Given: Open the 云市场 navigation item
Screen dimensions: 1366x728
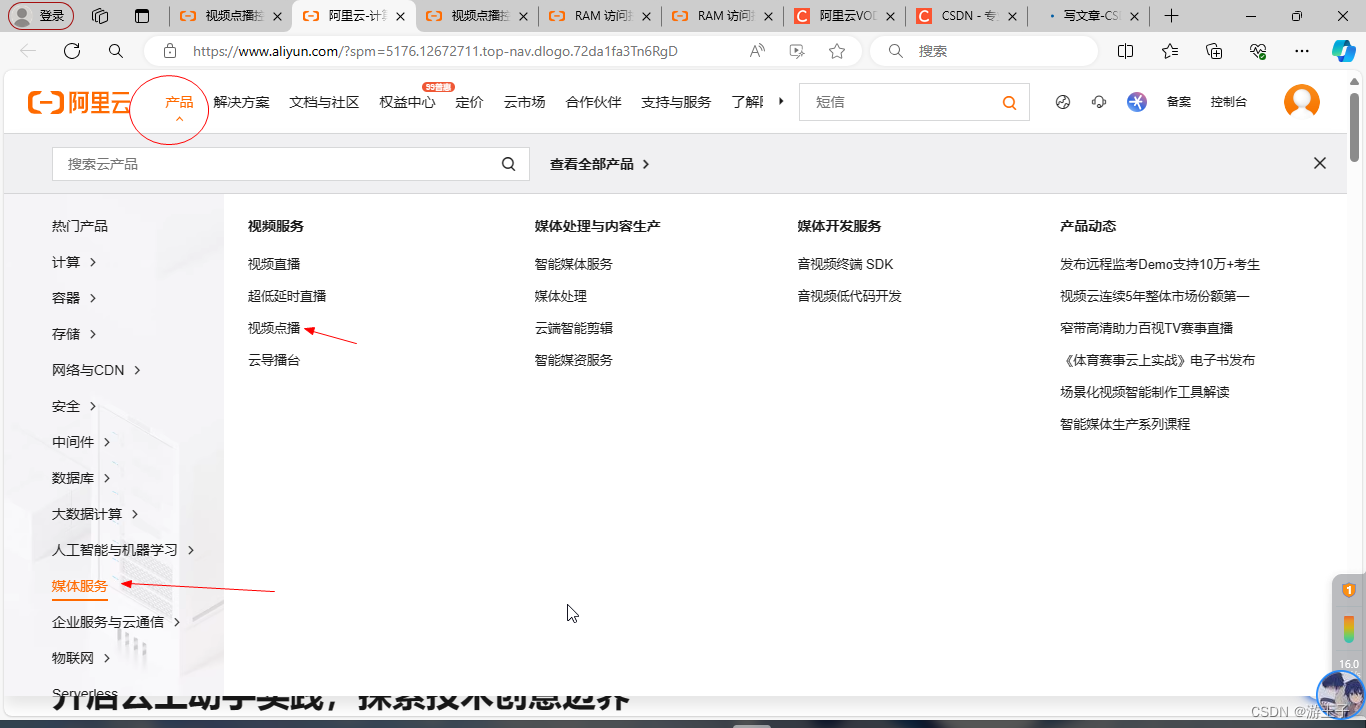Looking at the screenshot, I should (x=524, y=102).
